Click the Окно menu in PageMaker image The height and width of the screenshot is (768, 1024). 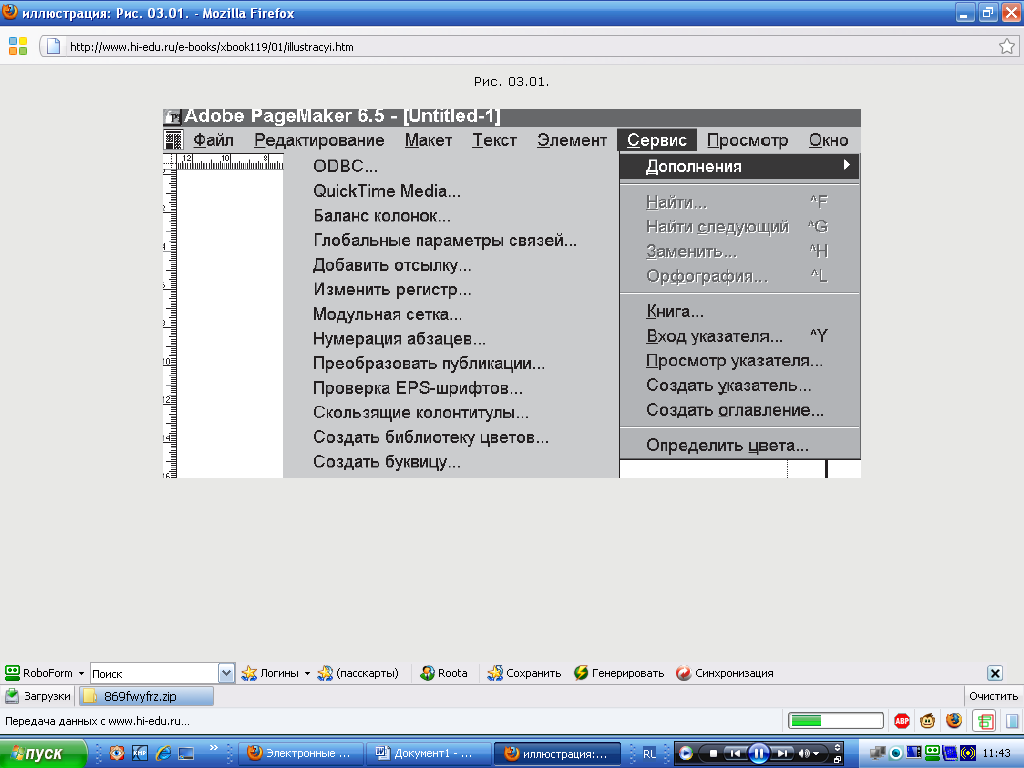[828, 140]
